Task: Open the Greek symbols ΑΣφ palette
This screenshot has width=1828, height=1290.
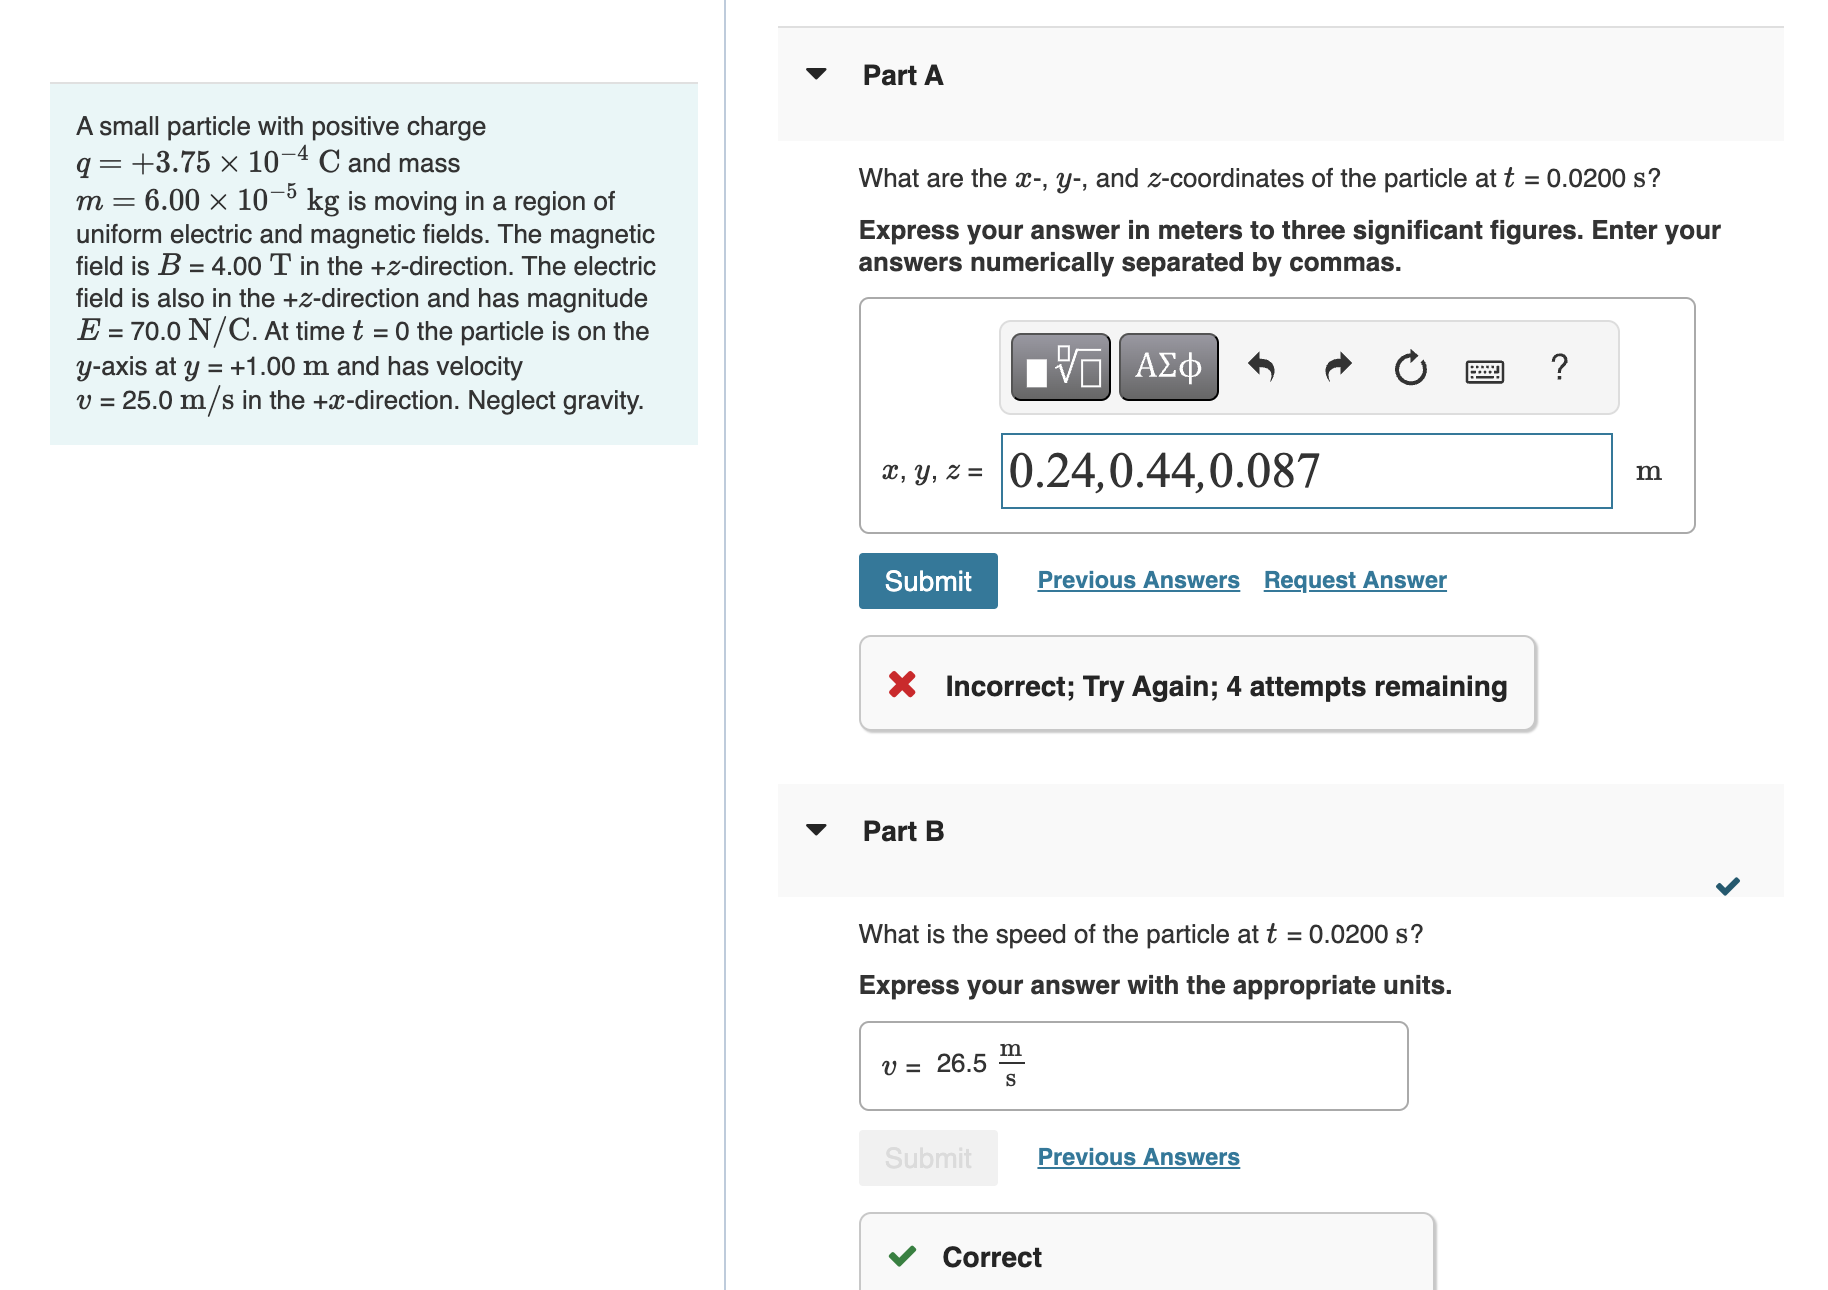Action: click(1167, 366)
